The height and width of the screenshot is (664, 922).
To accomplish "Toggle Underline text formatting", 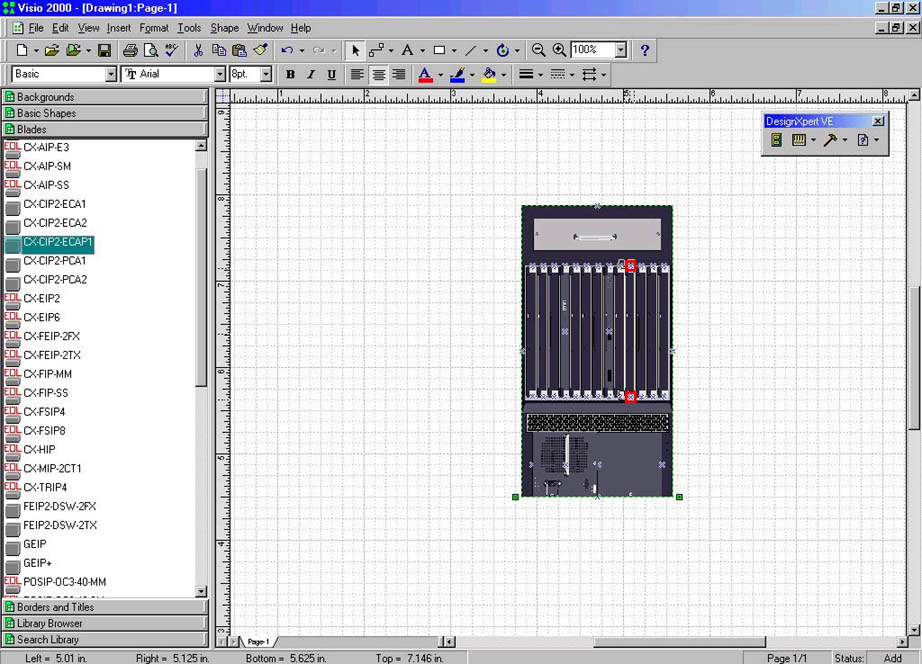I will [329, 75].
